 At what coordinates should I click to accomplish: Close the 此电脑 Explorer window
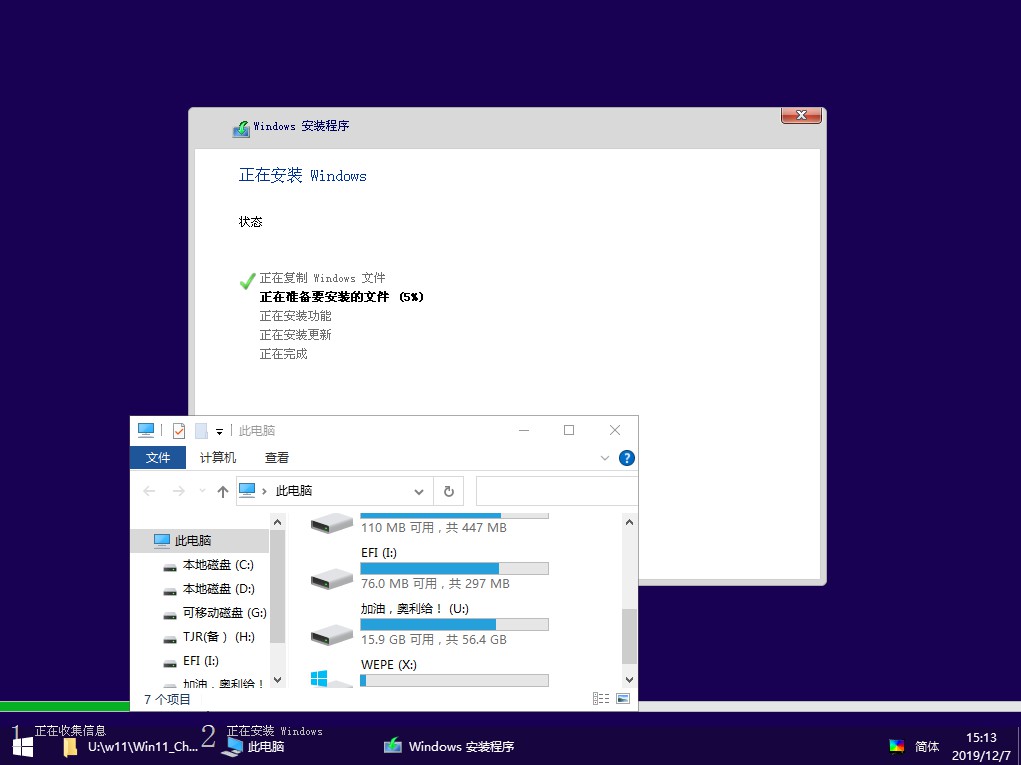coord(615,430)
